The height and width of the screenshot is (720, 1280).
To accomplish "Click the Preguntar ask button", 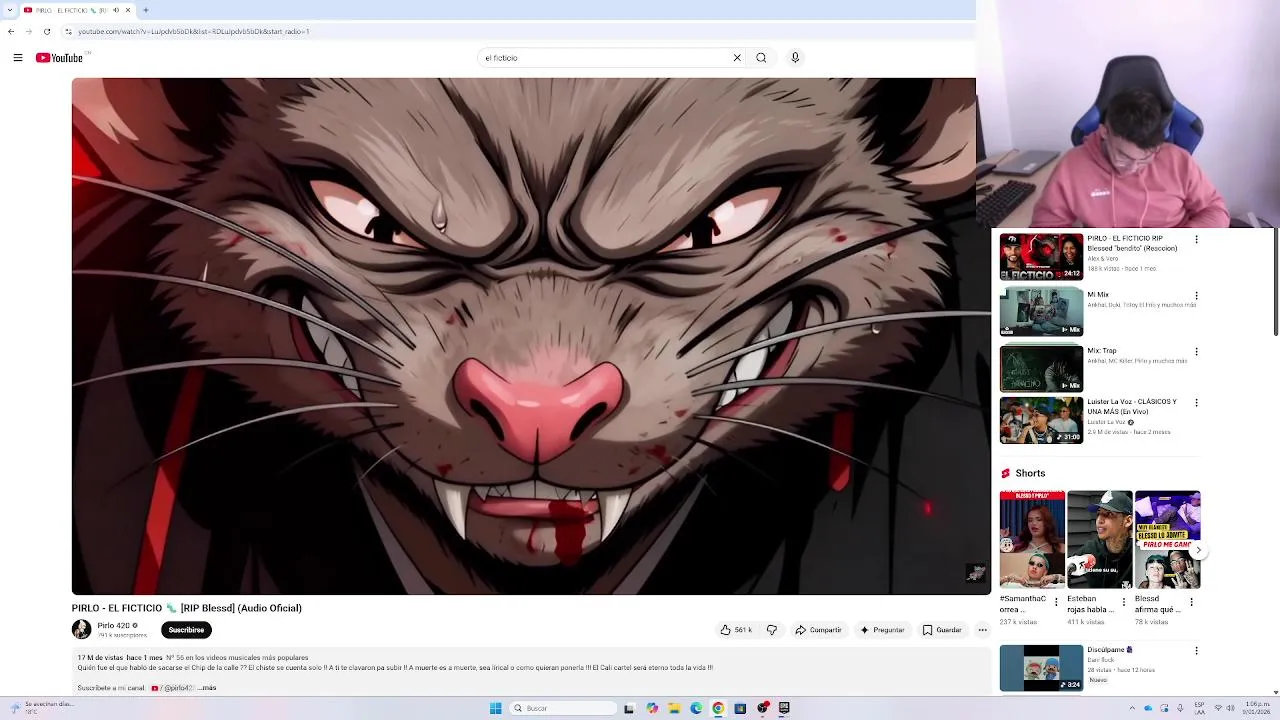I will (x=882, y=630).
